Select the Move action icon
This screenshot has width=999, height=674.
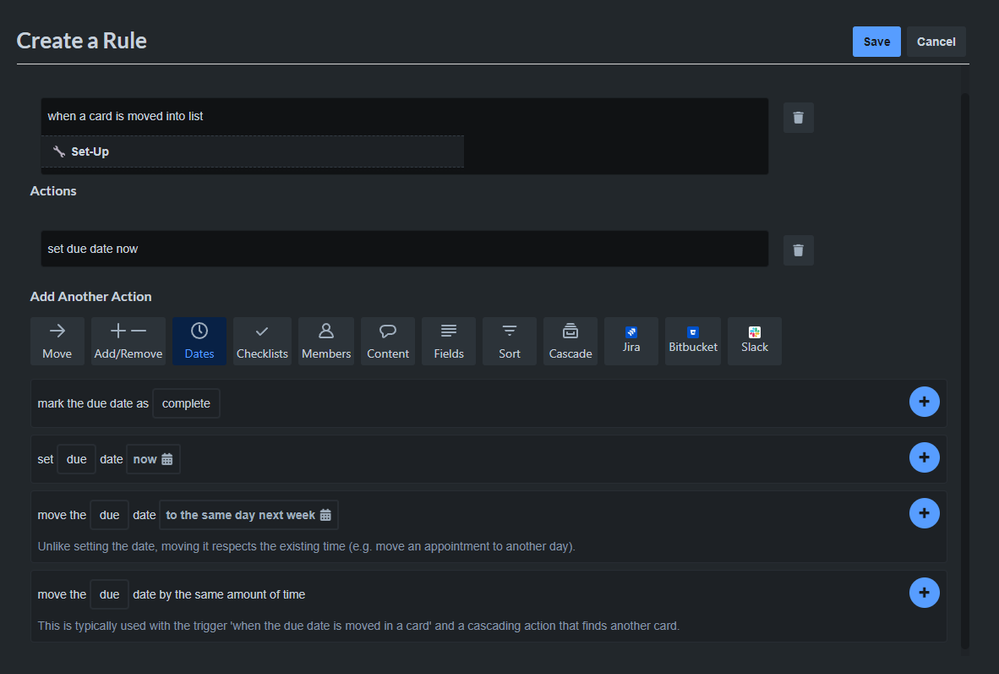[57, 341]
